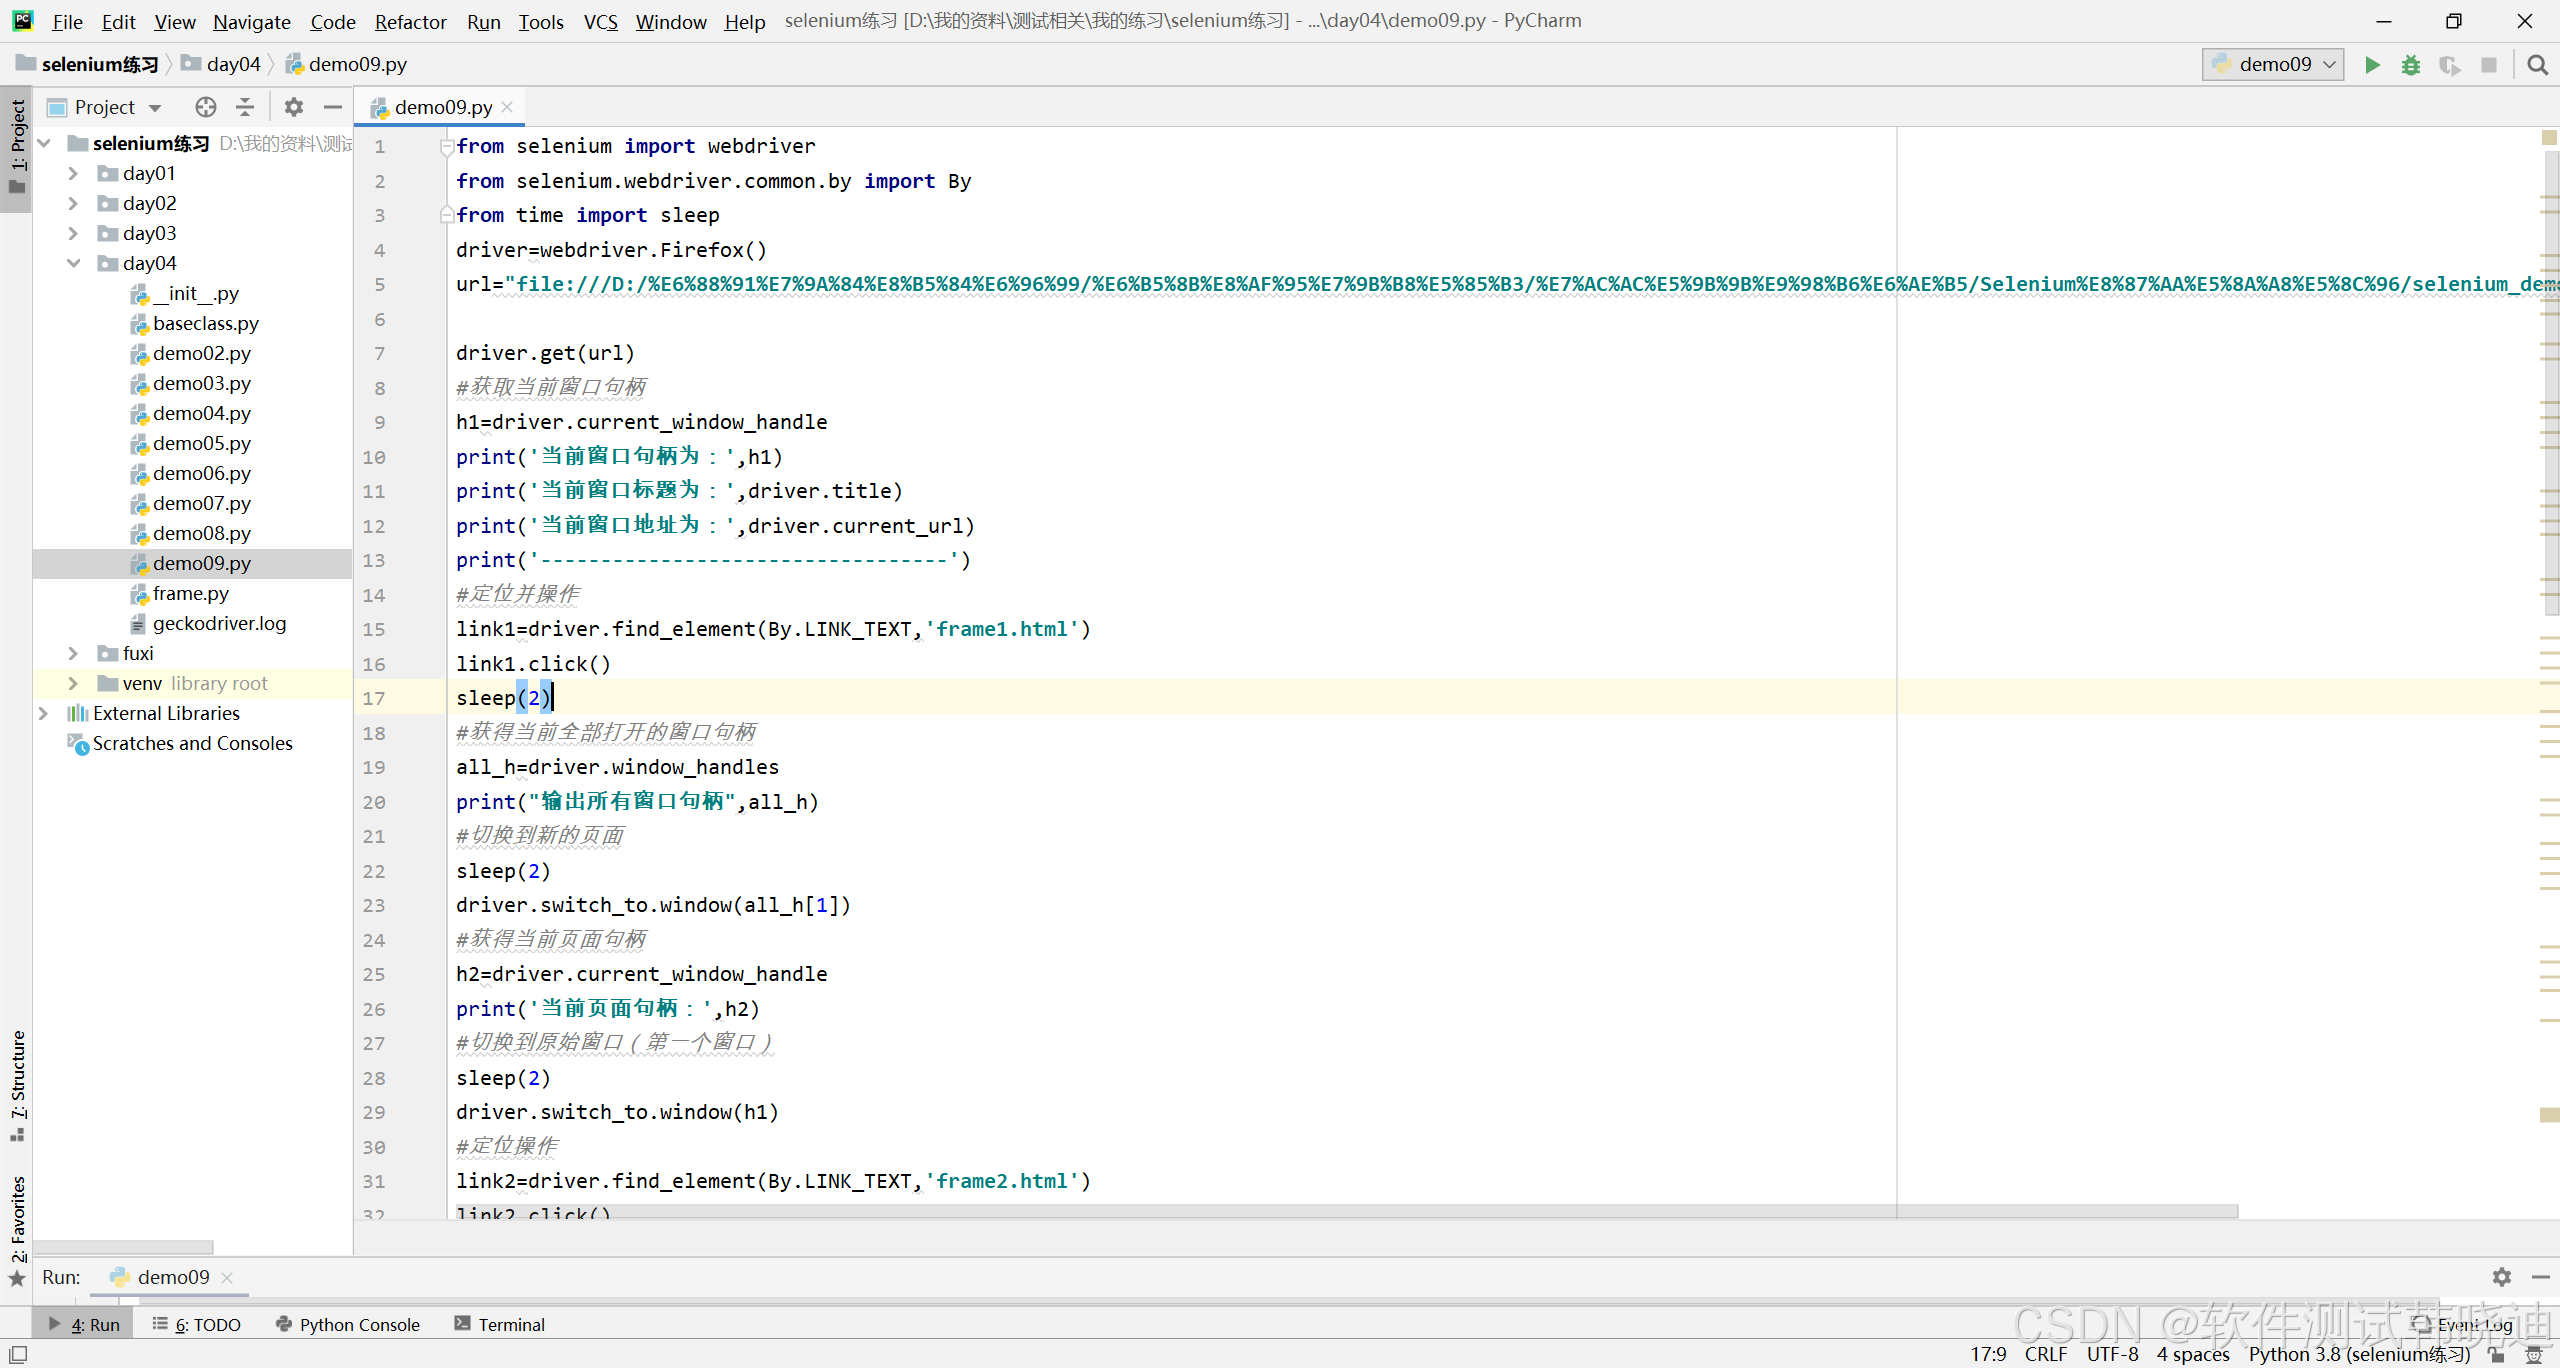This screenshot has width=2560, height=1368.
Task: Open the 4: Run tool window
Action: point(85,1324)
